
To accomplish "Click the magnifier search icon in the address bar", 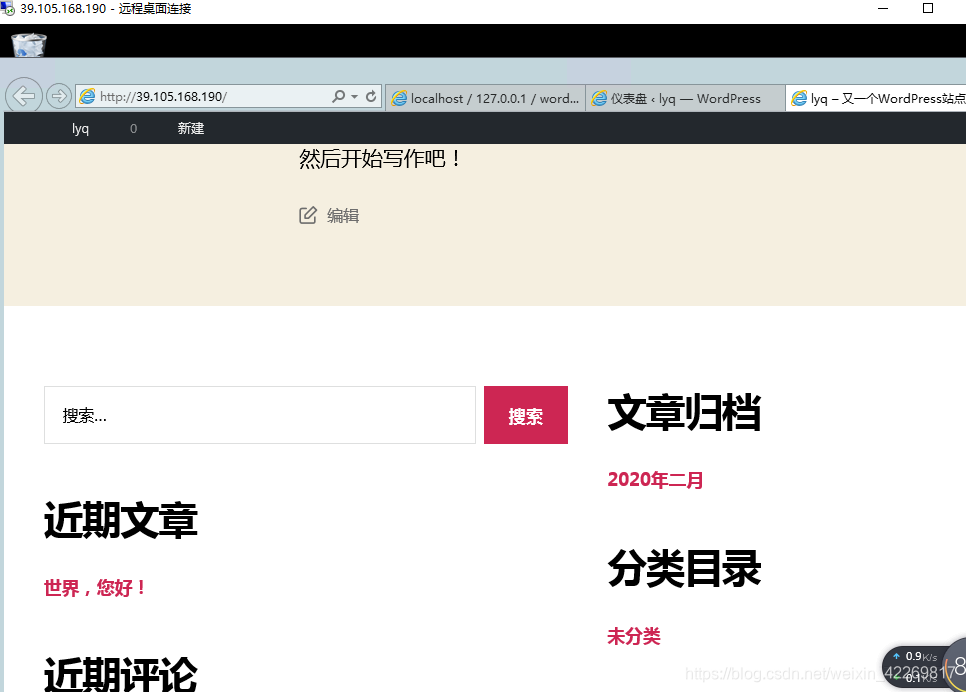I will (340, 97).
